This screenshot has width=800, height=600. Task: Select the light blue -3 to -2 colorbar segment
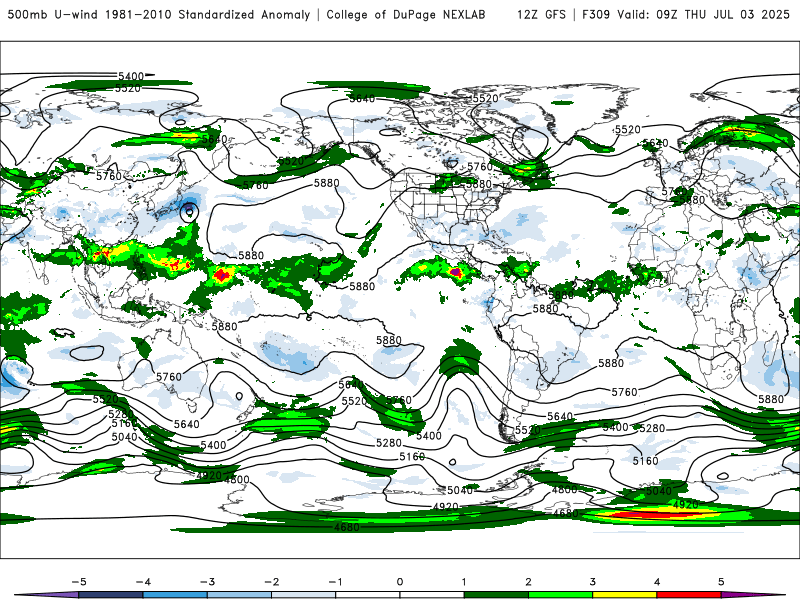239,595
